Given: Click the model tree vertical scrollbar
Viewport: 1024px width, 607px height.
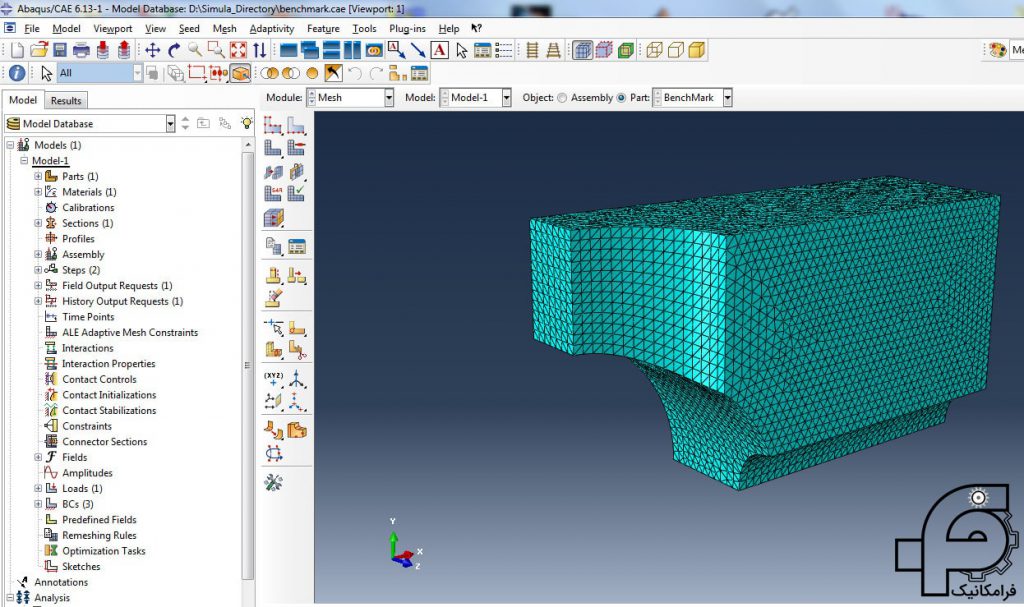Looking at the screenshot, I should (248, 365).
